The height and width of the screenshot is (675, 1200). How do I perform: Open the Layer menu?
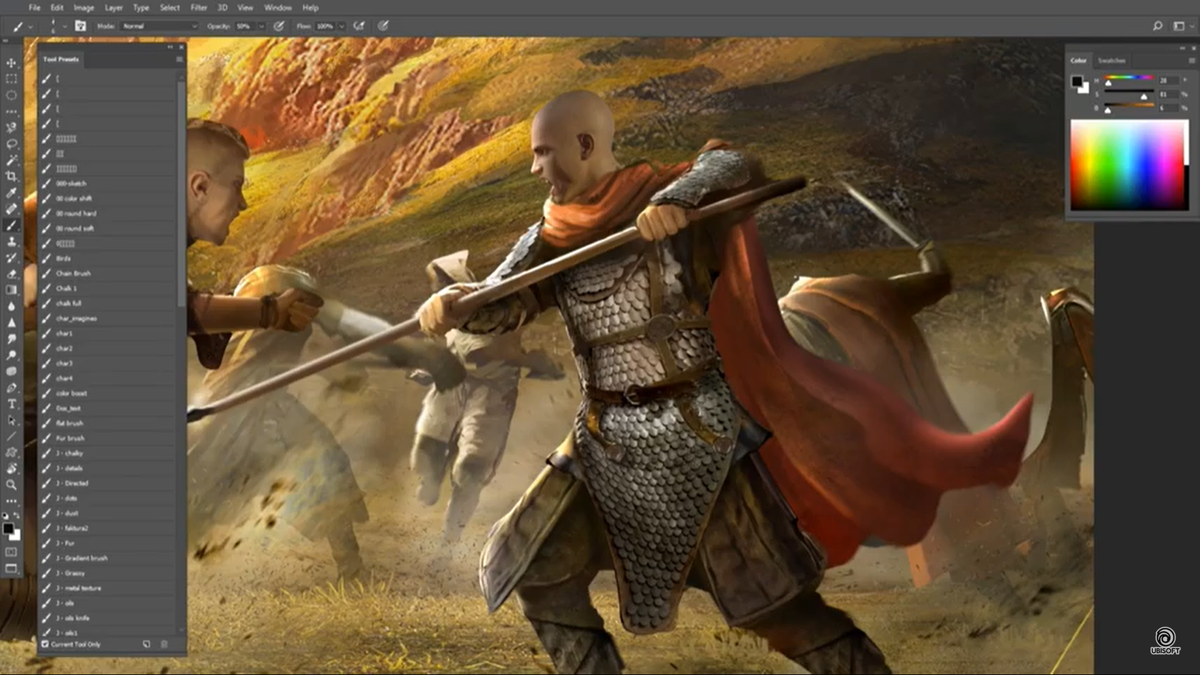click(114, 7)
